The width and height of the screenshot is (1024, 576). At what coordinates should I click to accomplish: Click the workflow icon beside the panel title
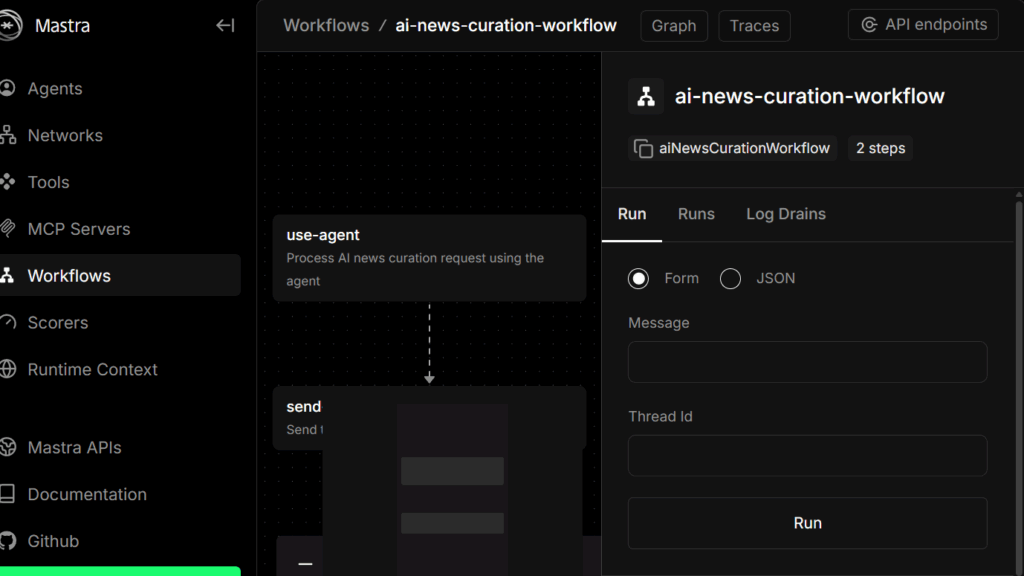646,97
